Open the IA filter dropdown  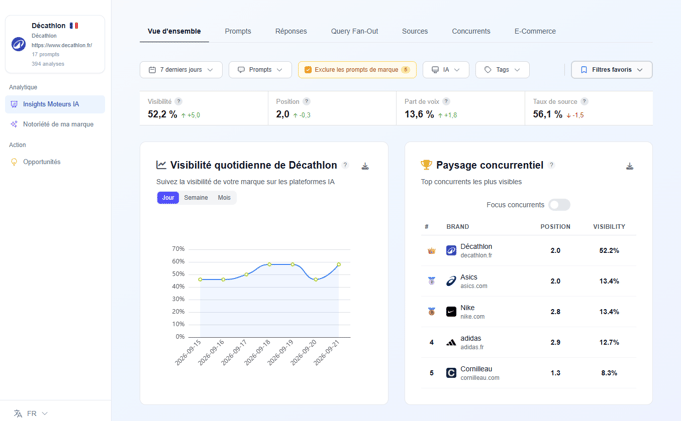point(446,70)
